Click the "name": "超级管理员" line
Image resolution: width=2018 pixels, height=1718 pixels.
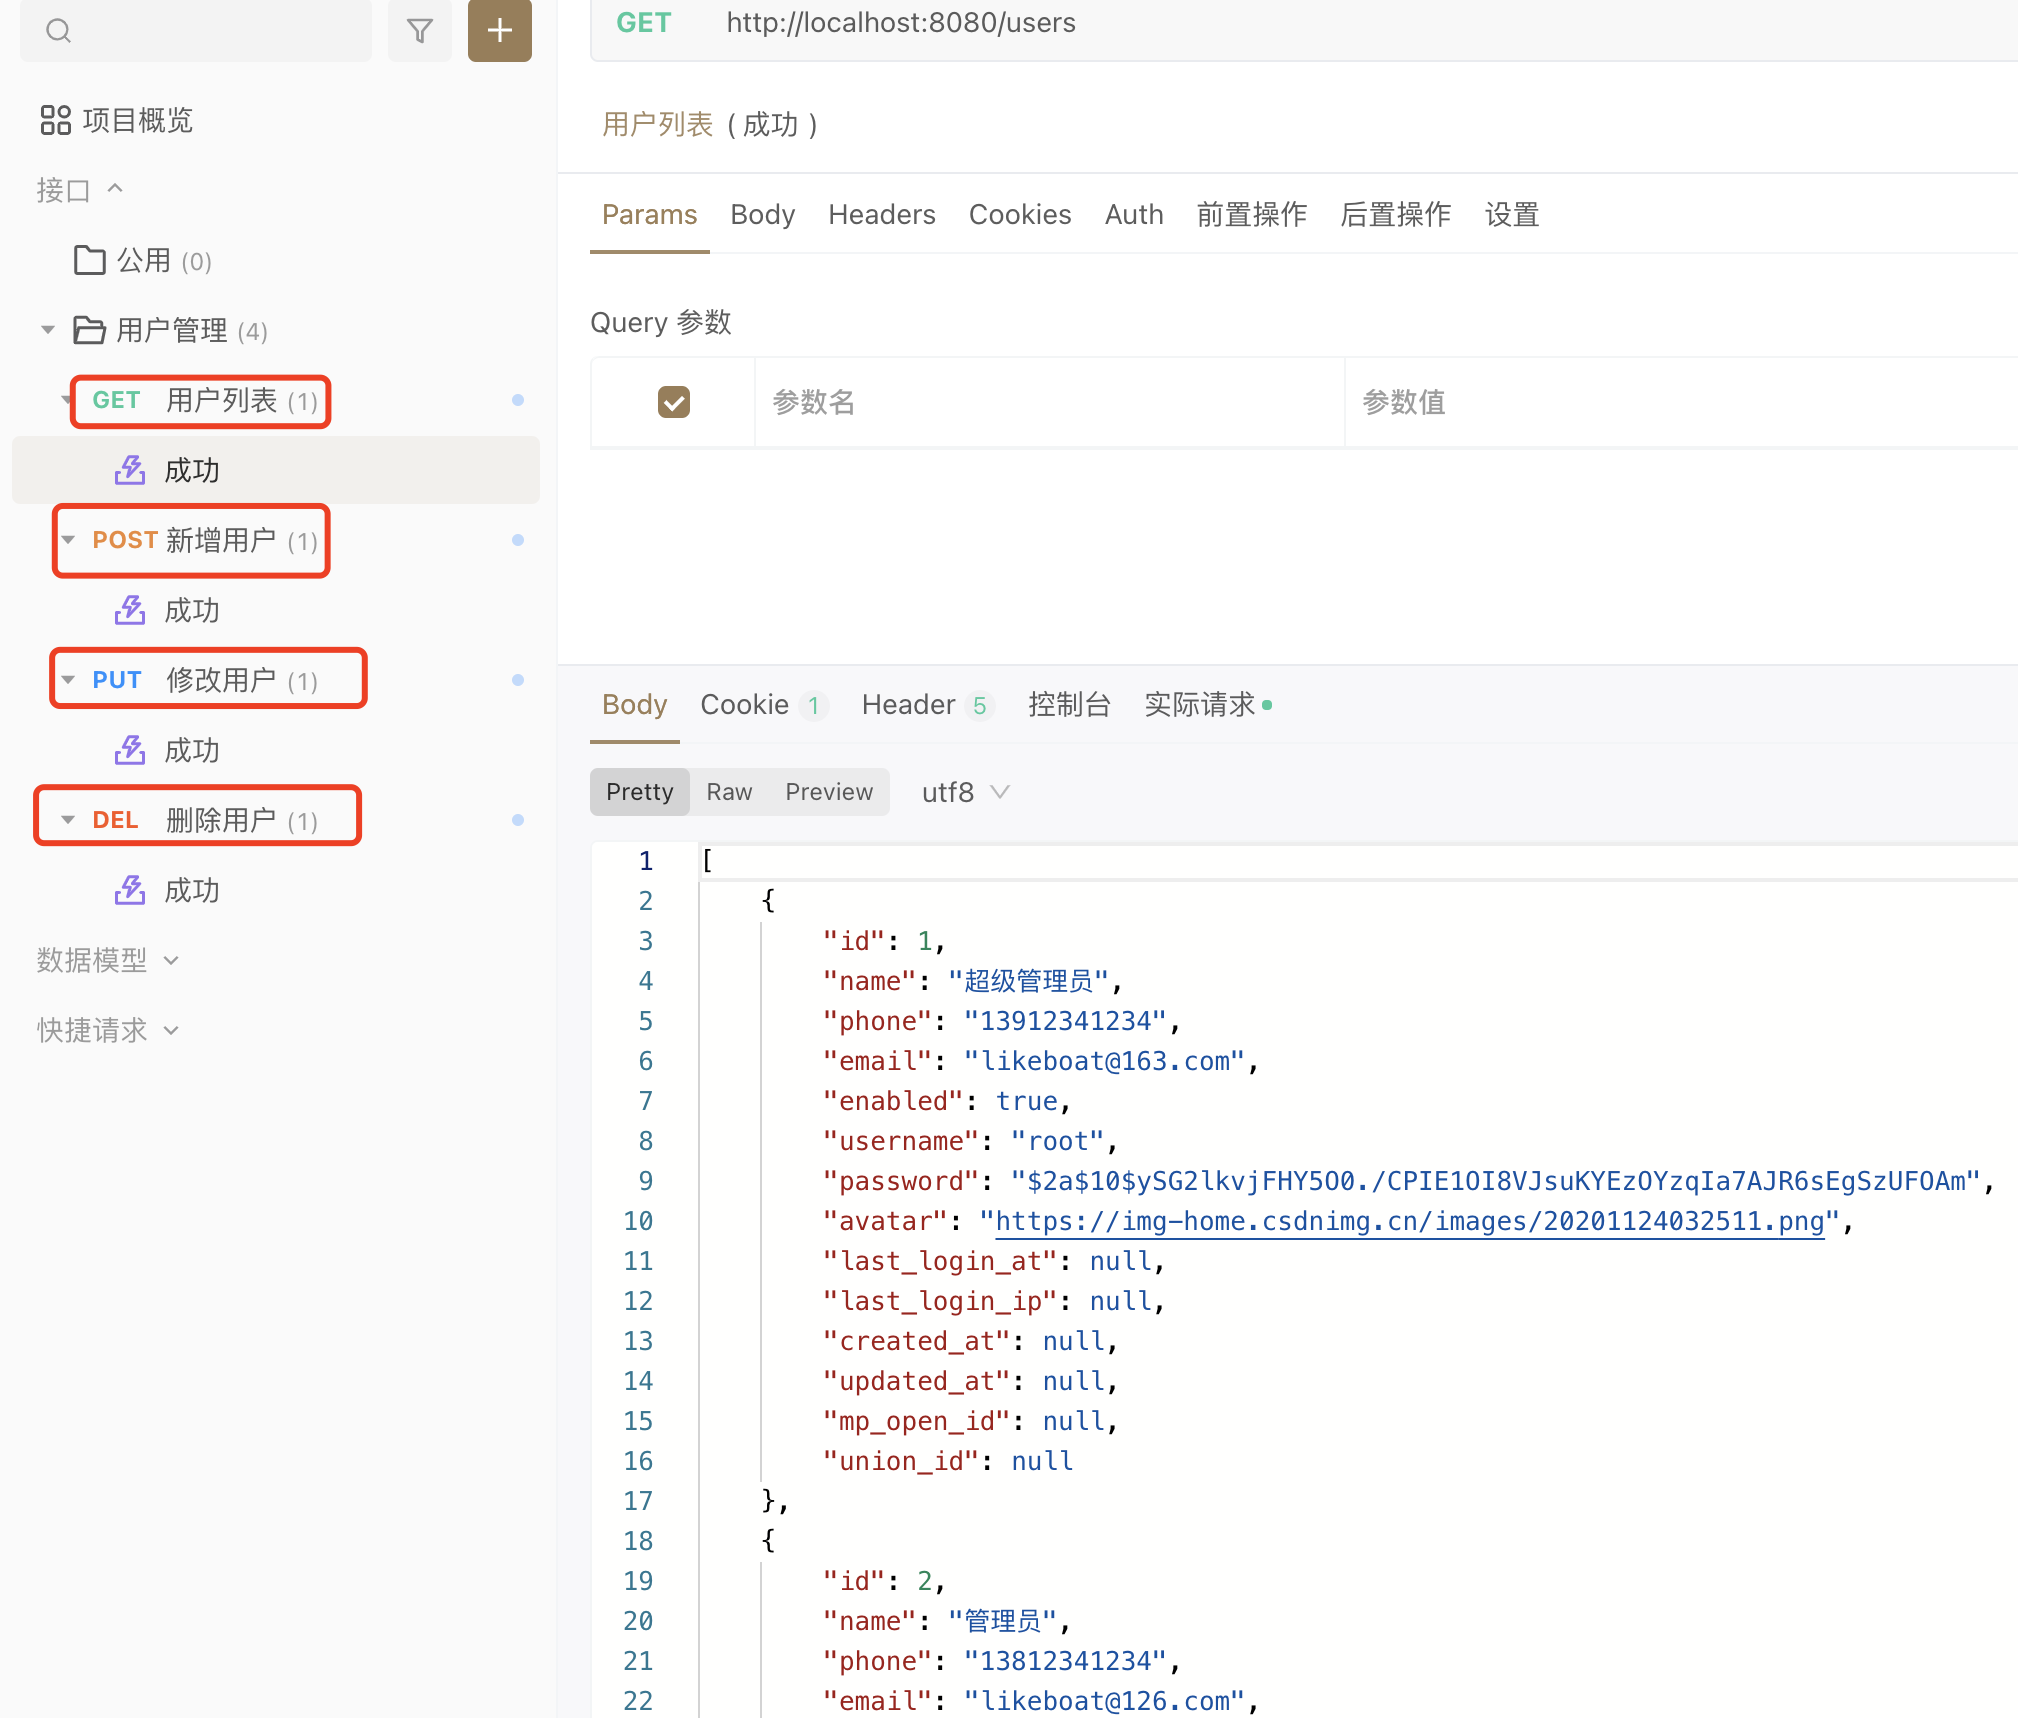click(972, 981)
